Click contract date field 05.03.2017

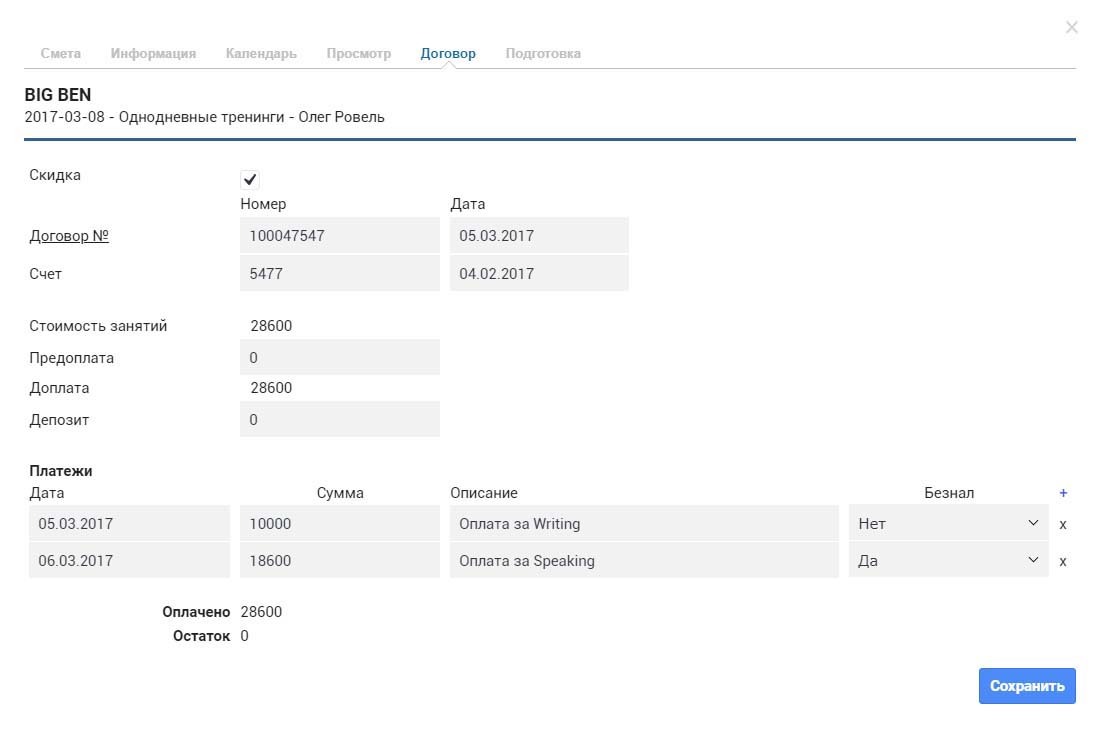point(539,236)
